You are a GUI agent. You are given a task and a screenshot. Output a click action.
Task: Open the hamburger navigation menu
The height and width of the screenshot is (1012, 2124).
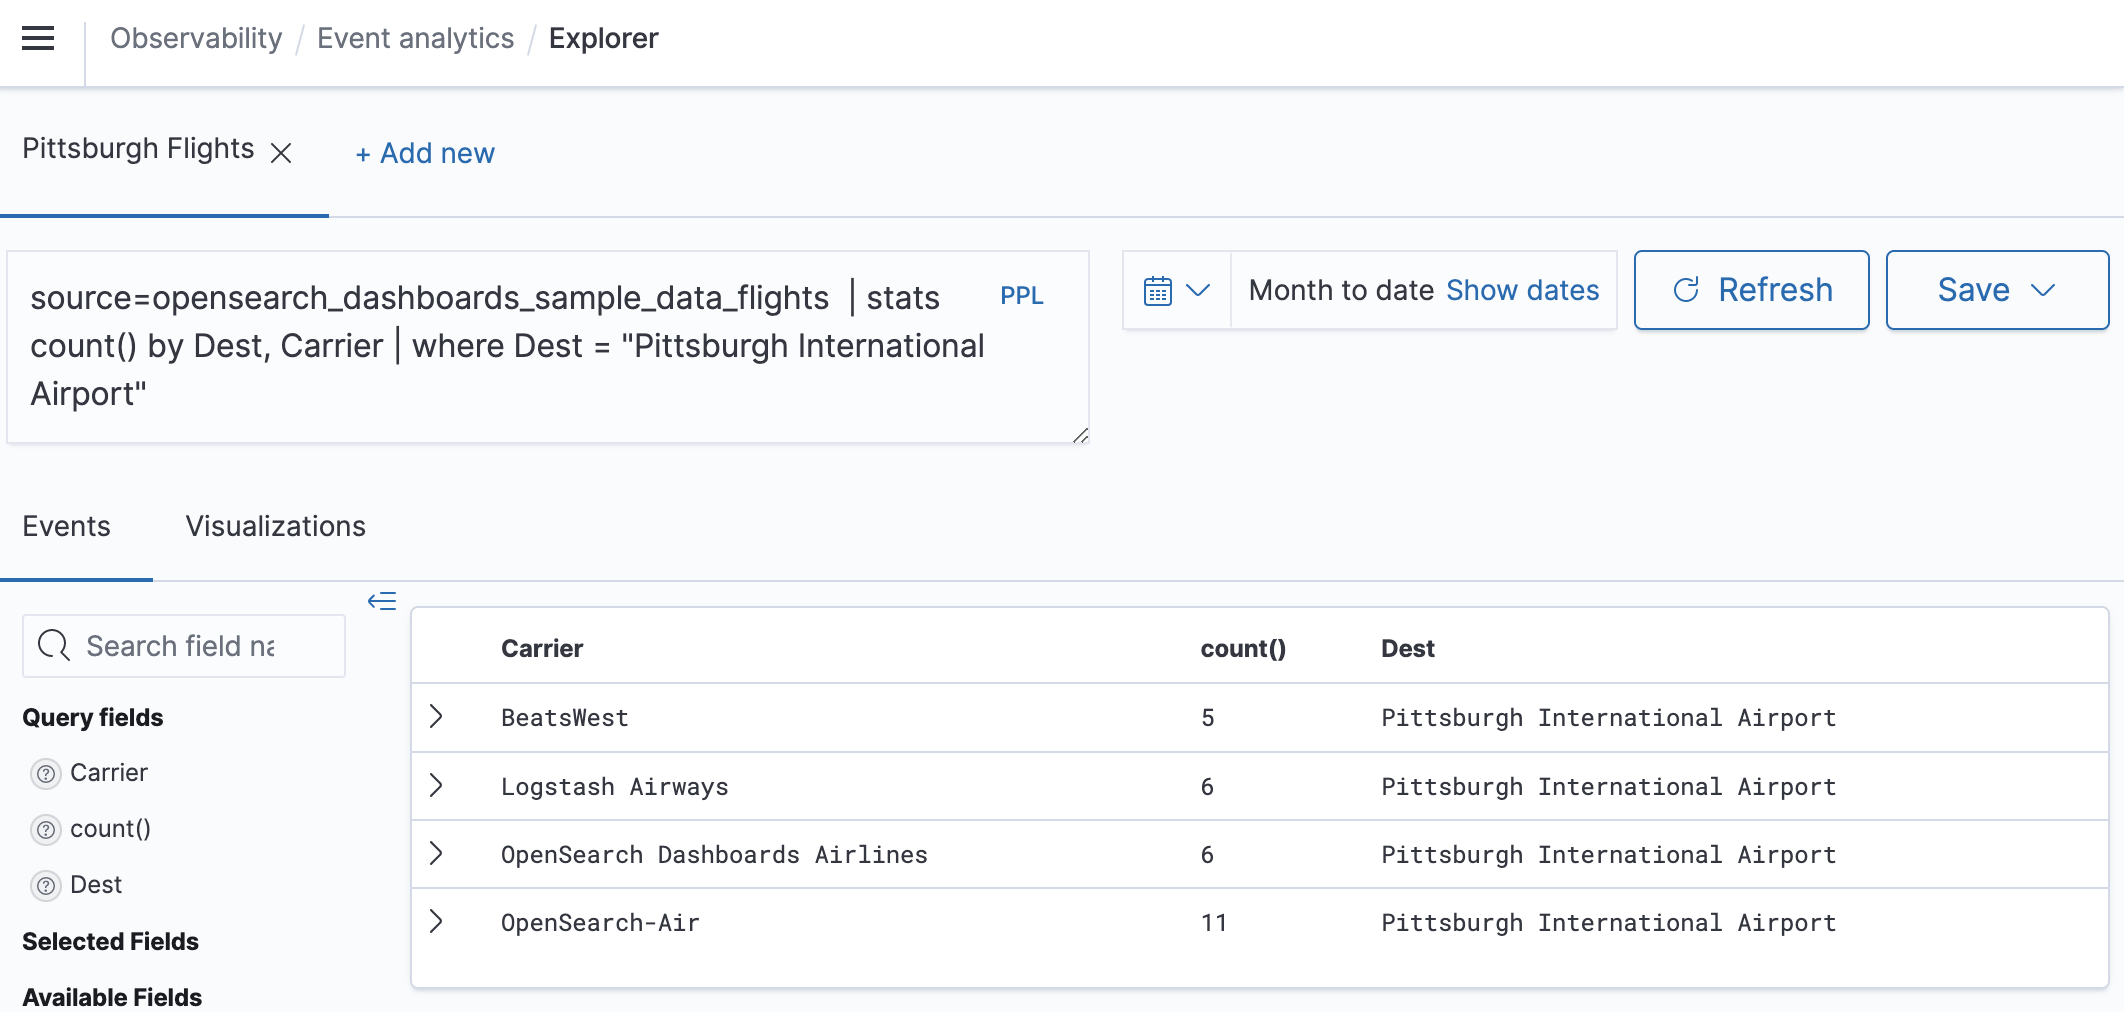pos(37,38)
